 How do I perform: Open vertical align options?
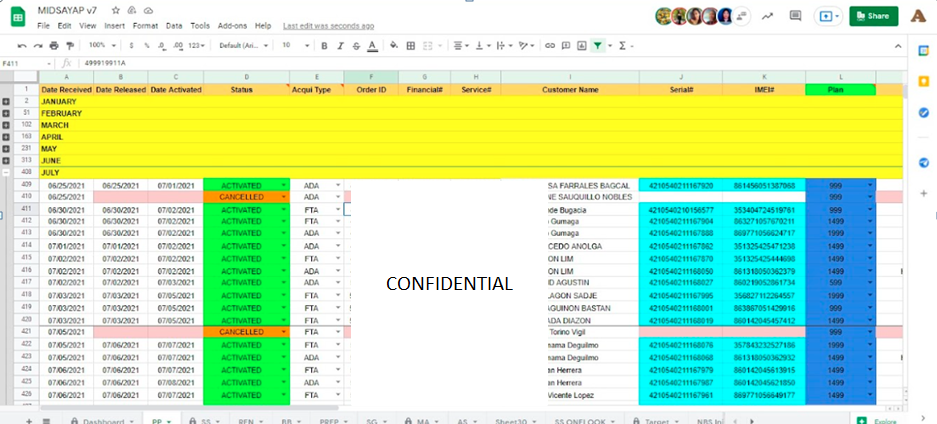click(482, 45)
